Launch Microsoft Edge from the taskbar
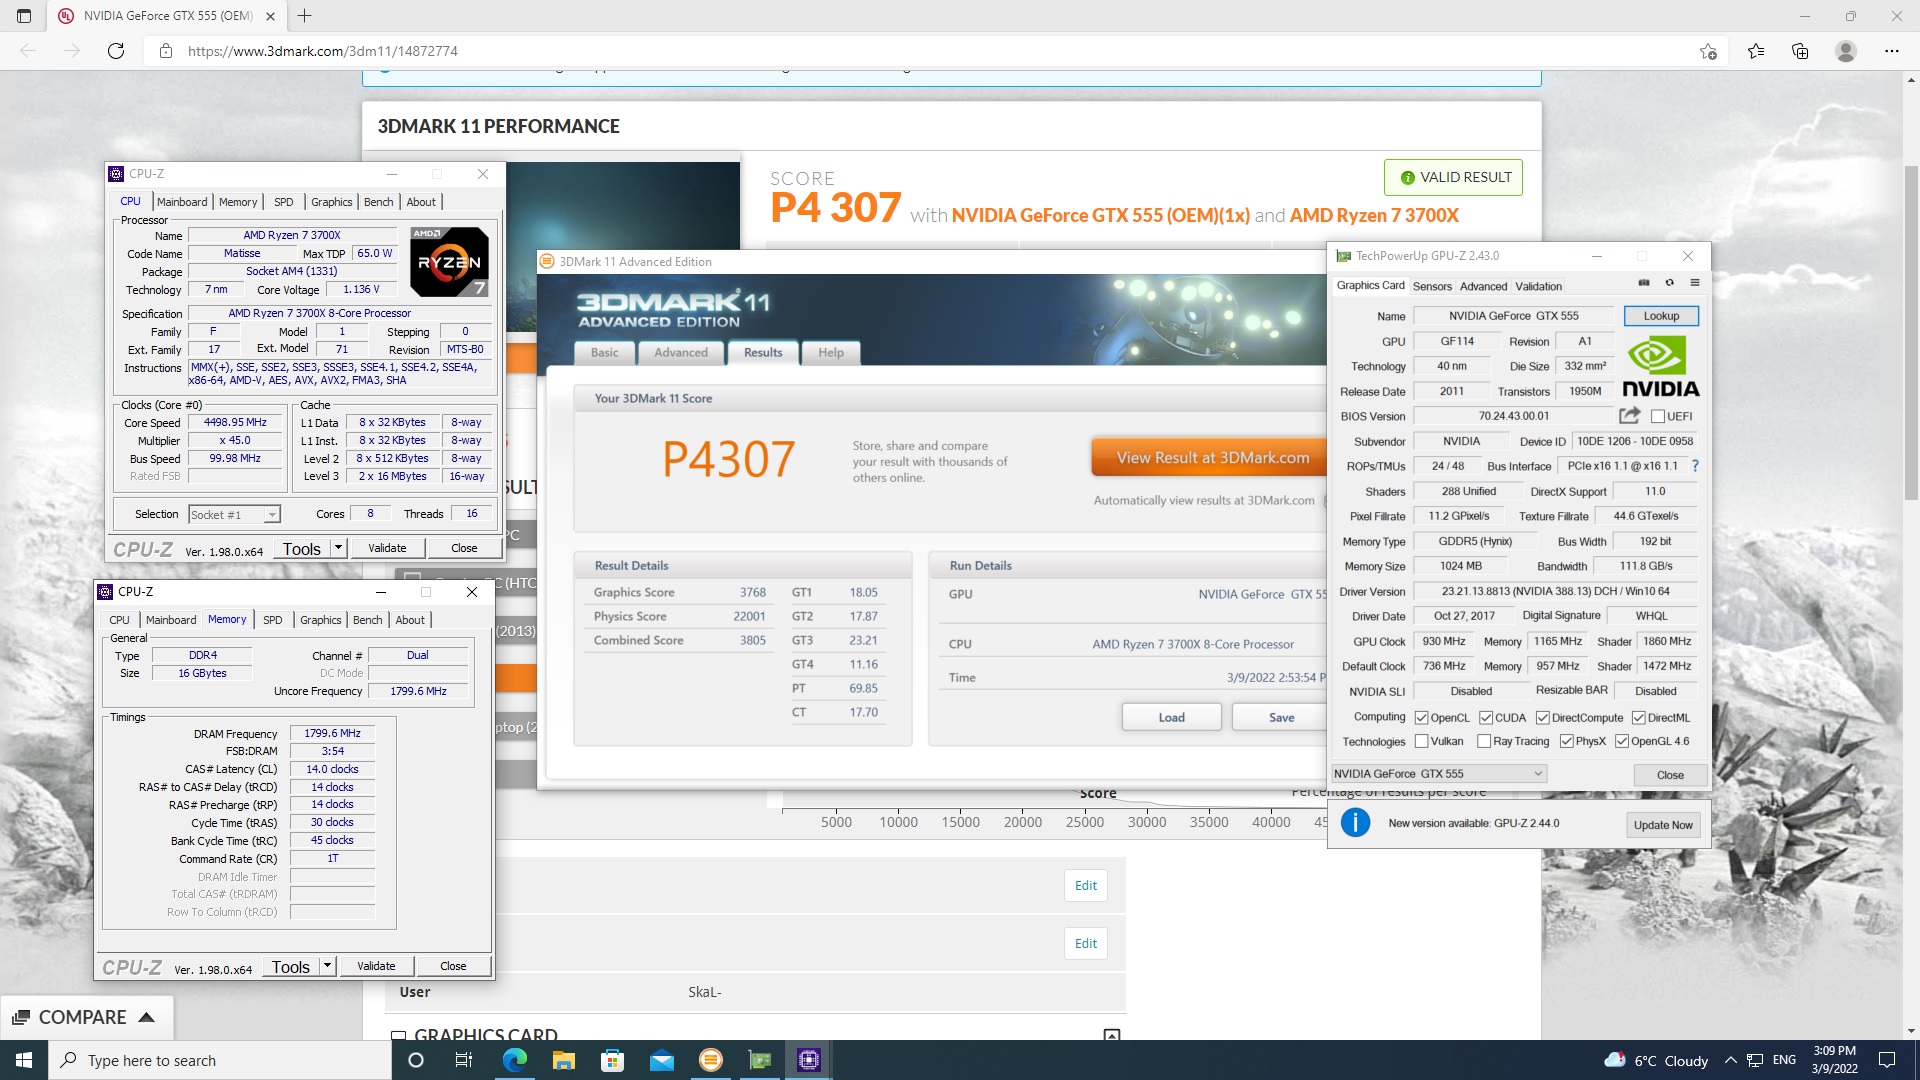This screenshot has height=1080, width=1920. [514, 1060]
